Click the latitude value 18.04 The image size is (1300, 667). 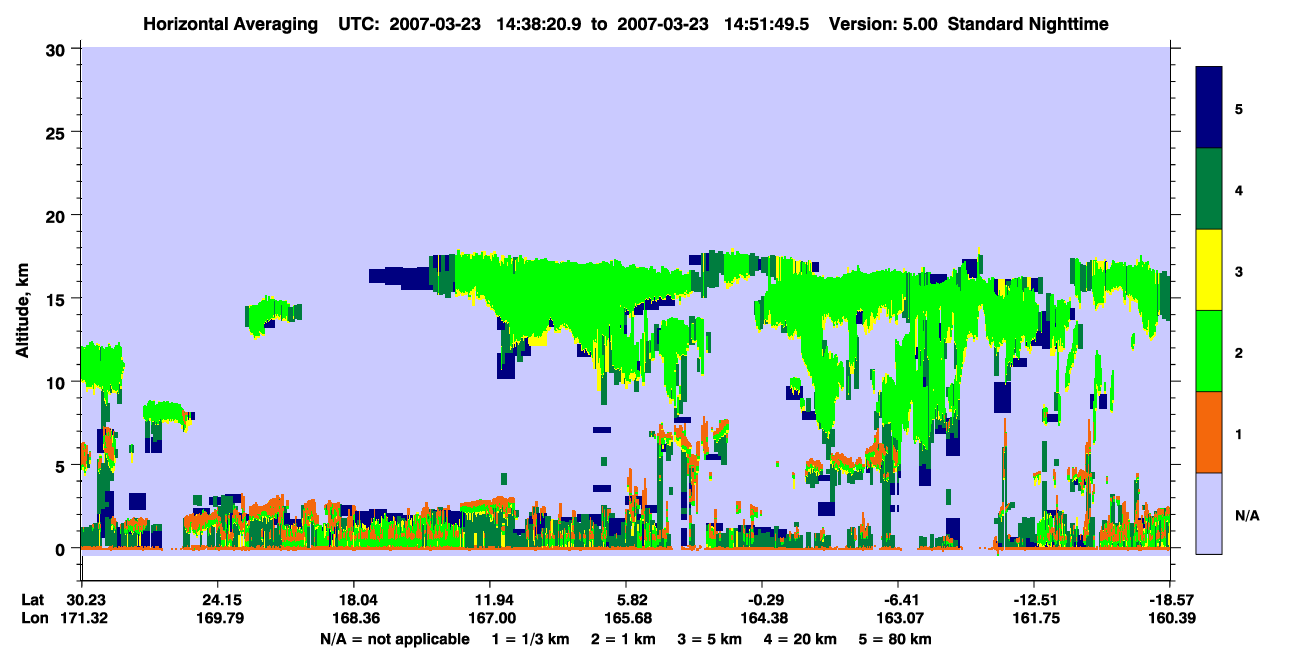[x=353, y=600]
